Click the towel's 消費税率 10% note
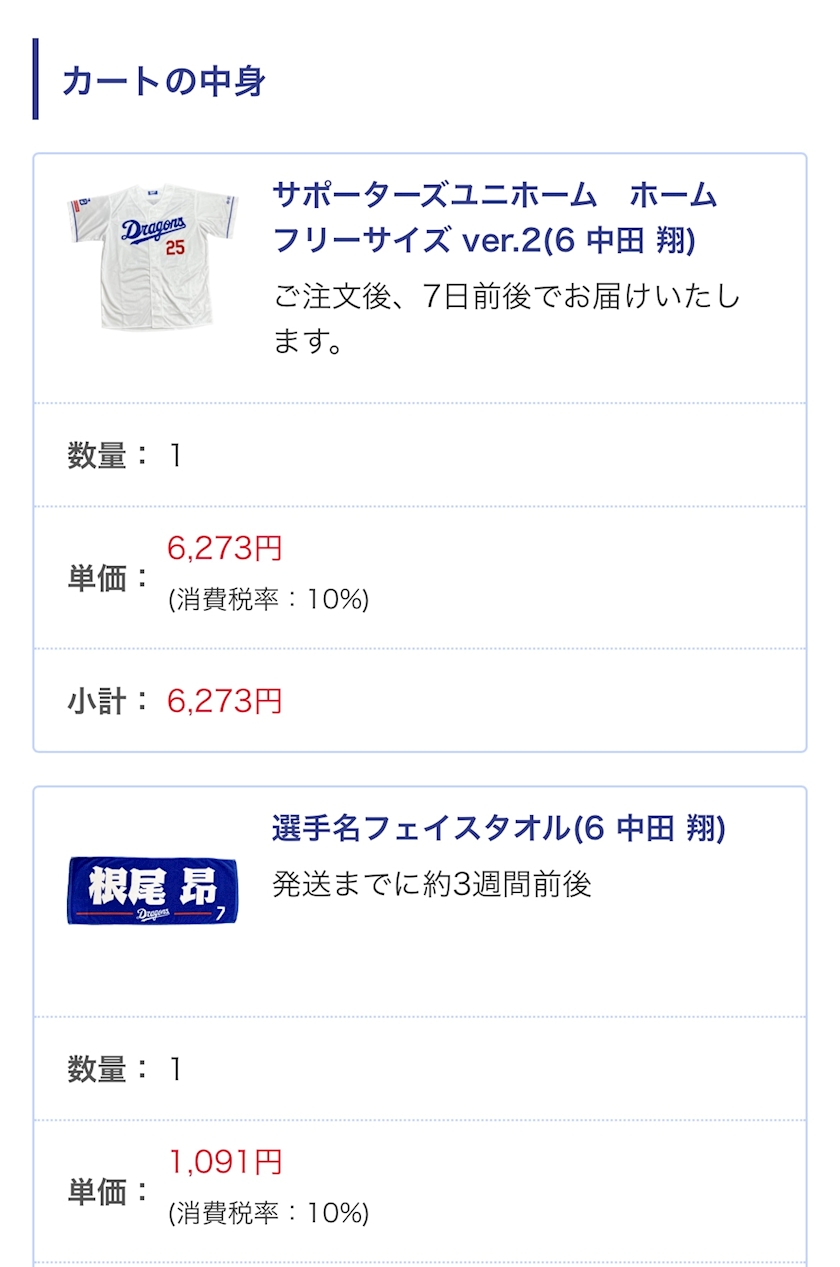 click(268, 1214)
